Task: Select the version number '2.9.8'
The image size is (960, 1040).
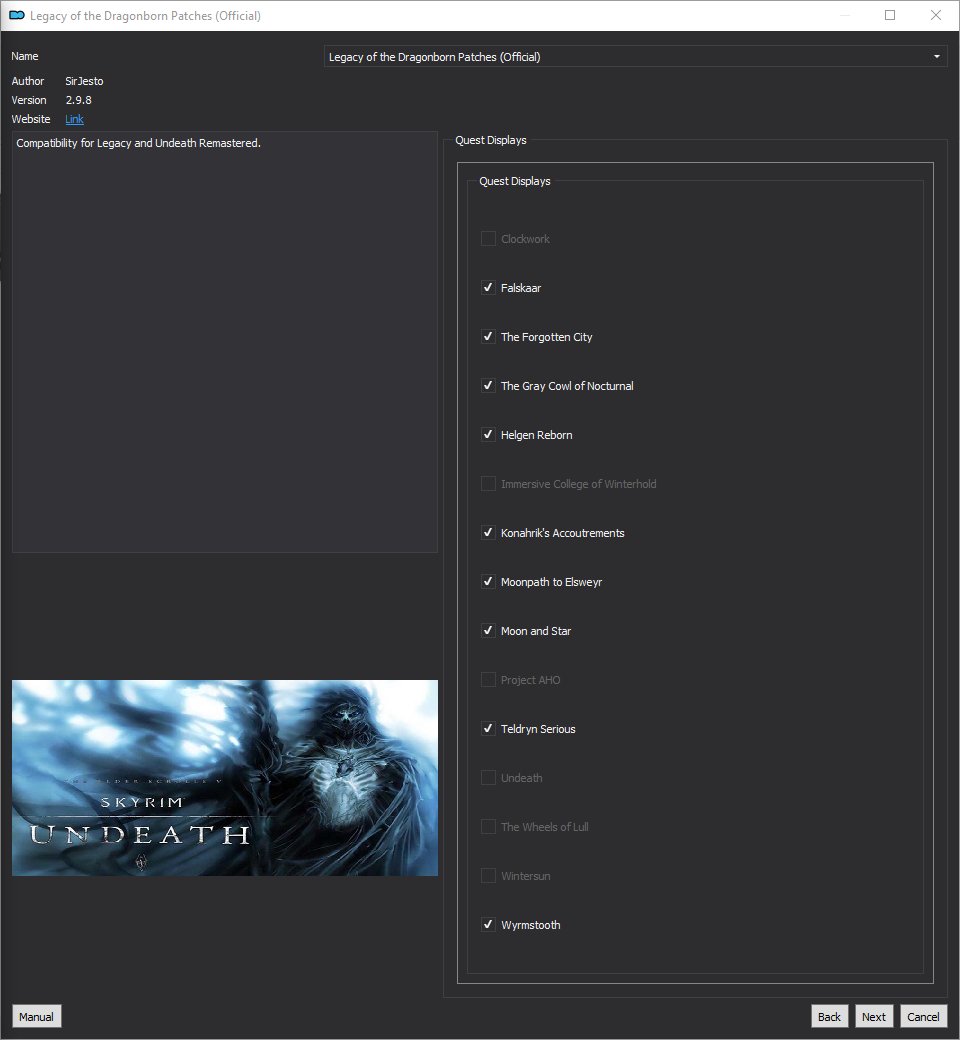Action: [x=78, y=100]
